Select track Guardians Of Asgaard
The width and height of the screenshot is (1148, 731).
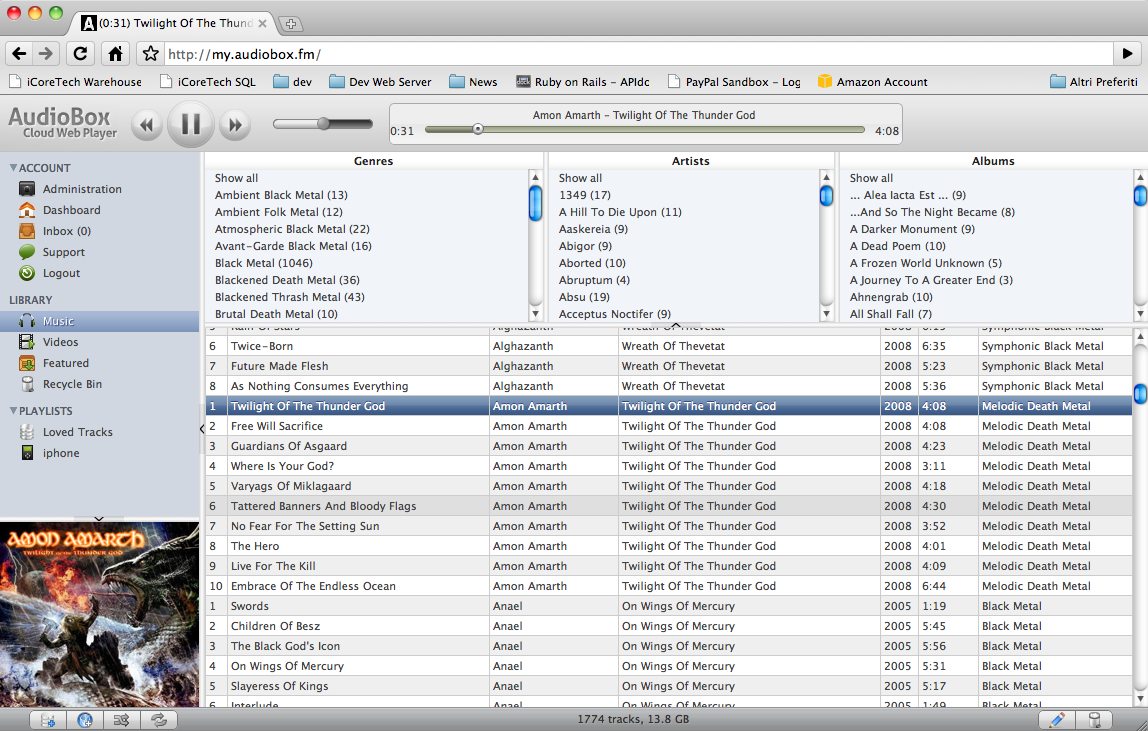[x=288, y=446]
